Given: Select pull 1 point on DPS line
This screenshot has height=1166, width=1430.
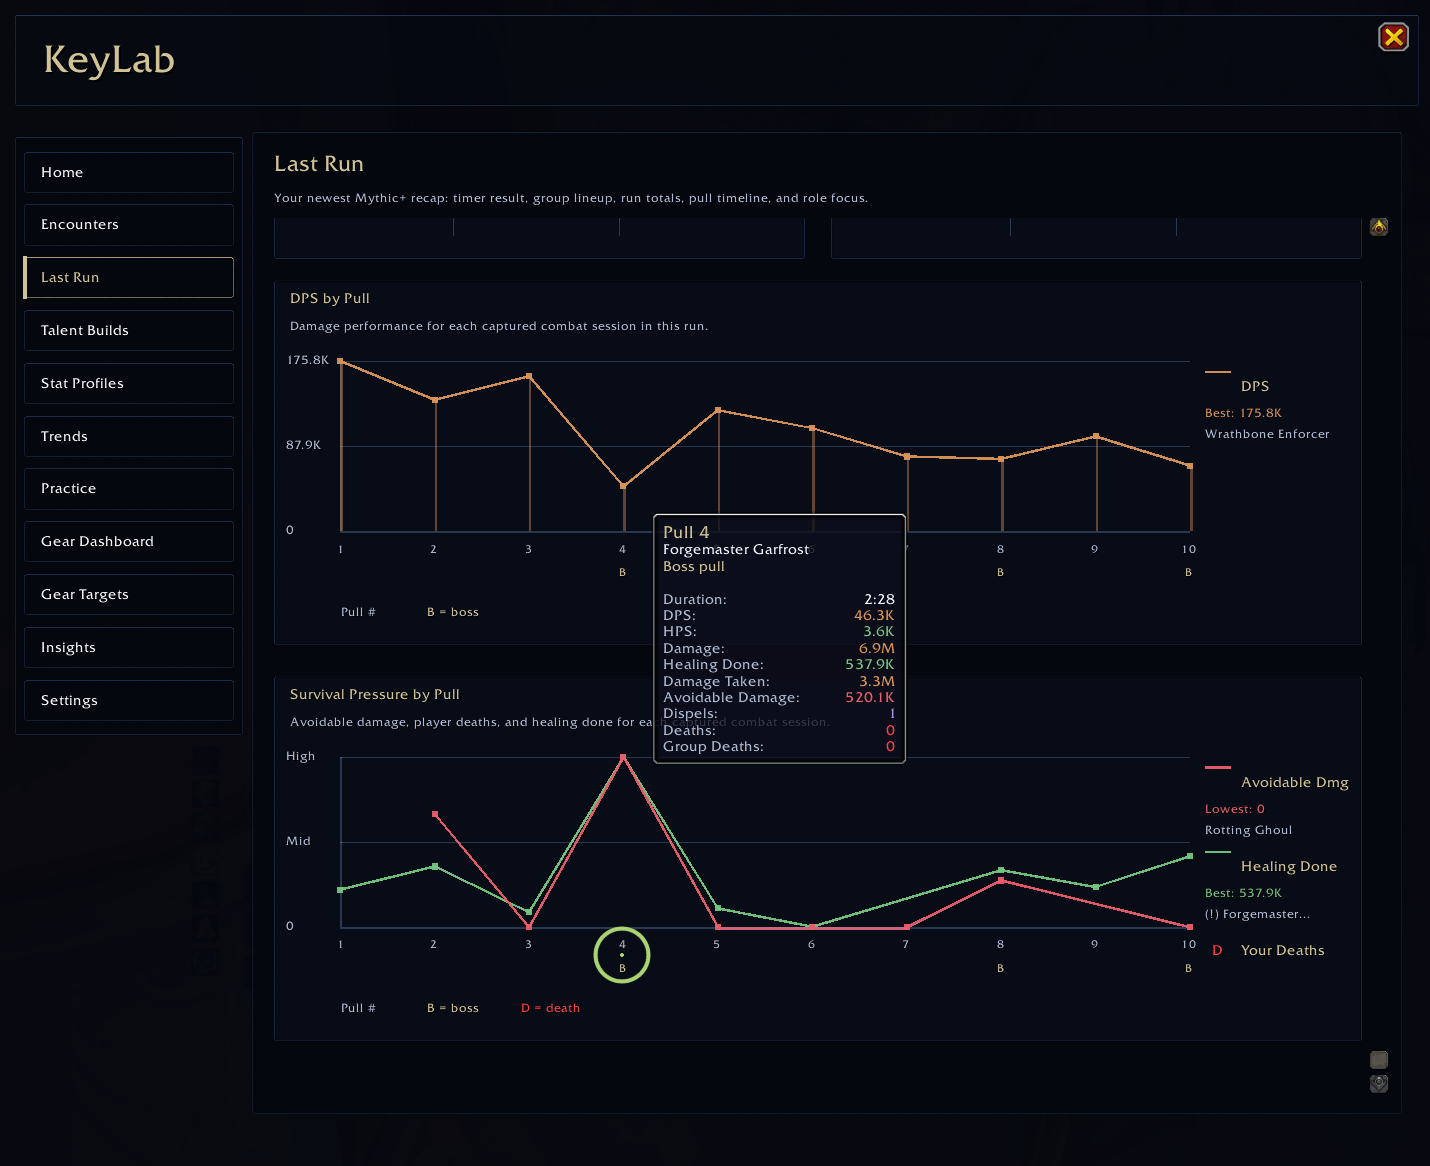Looking at the screenshot, I should [x=341, y=361].
